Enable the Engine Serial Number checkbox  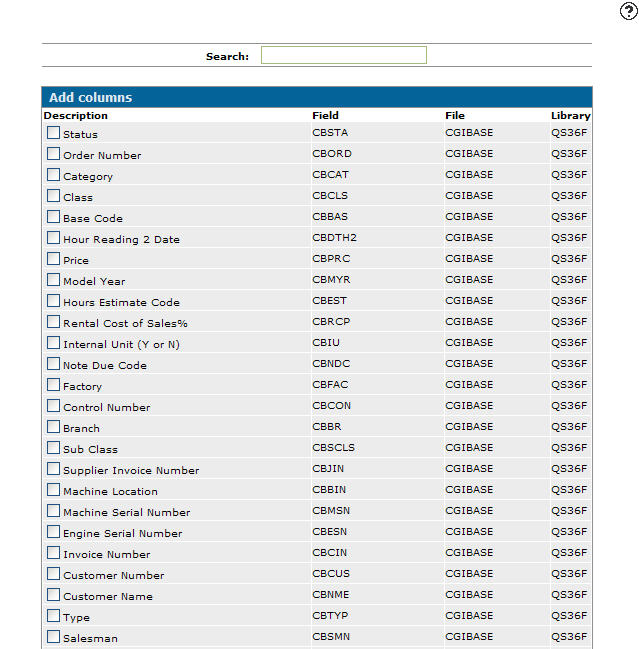(53, 531)
